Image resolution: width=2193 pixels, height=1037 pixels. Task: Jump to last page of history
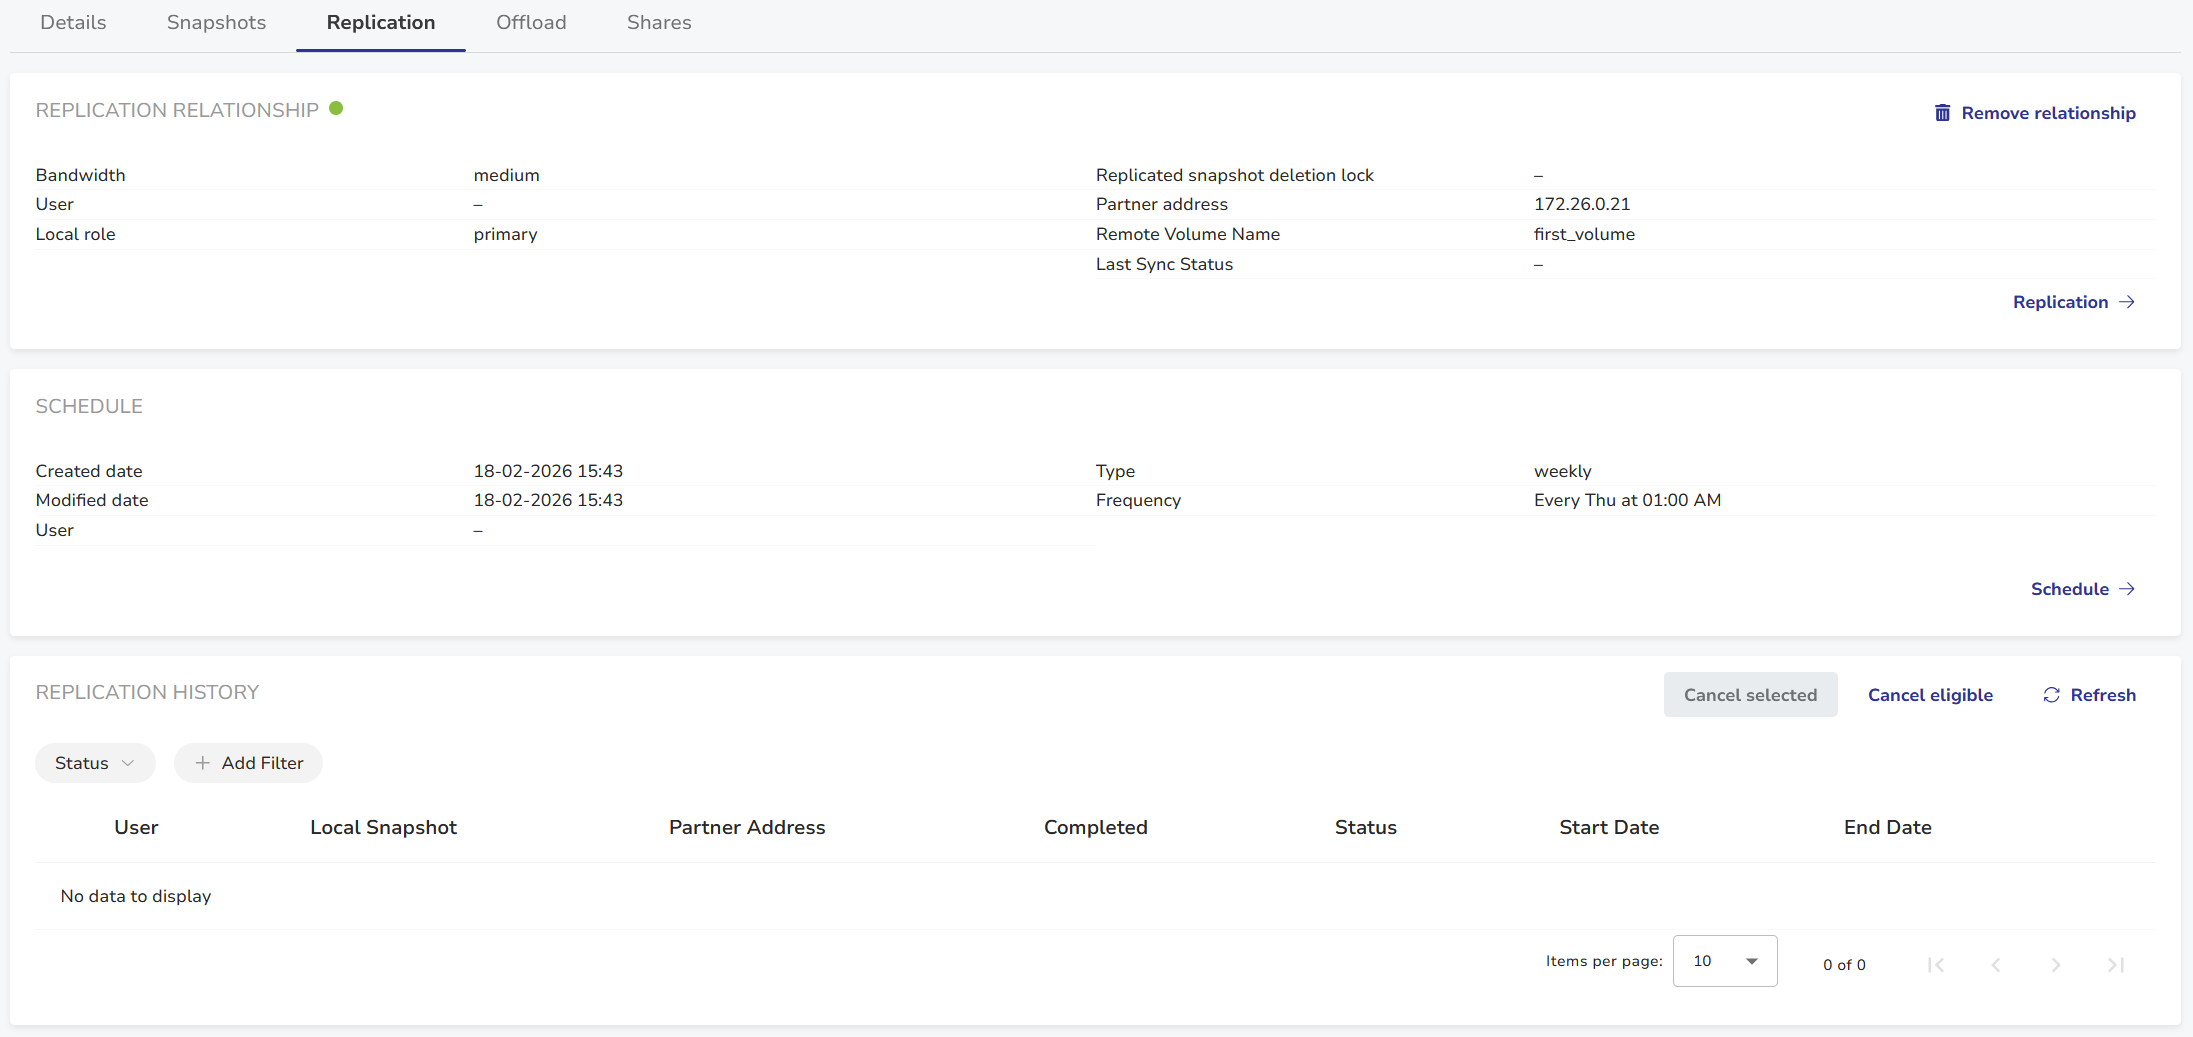(x=2116, y=964)
